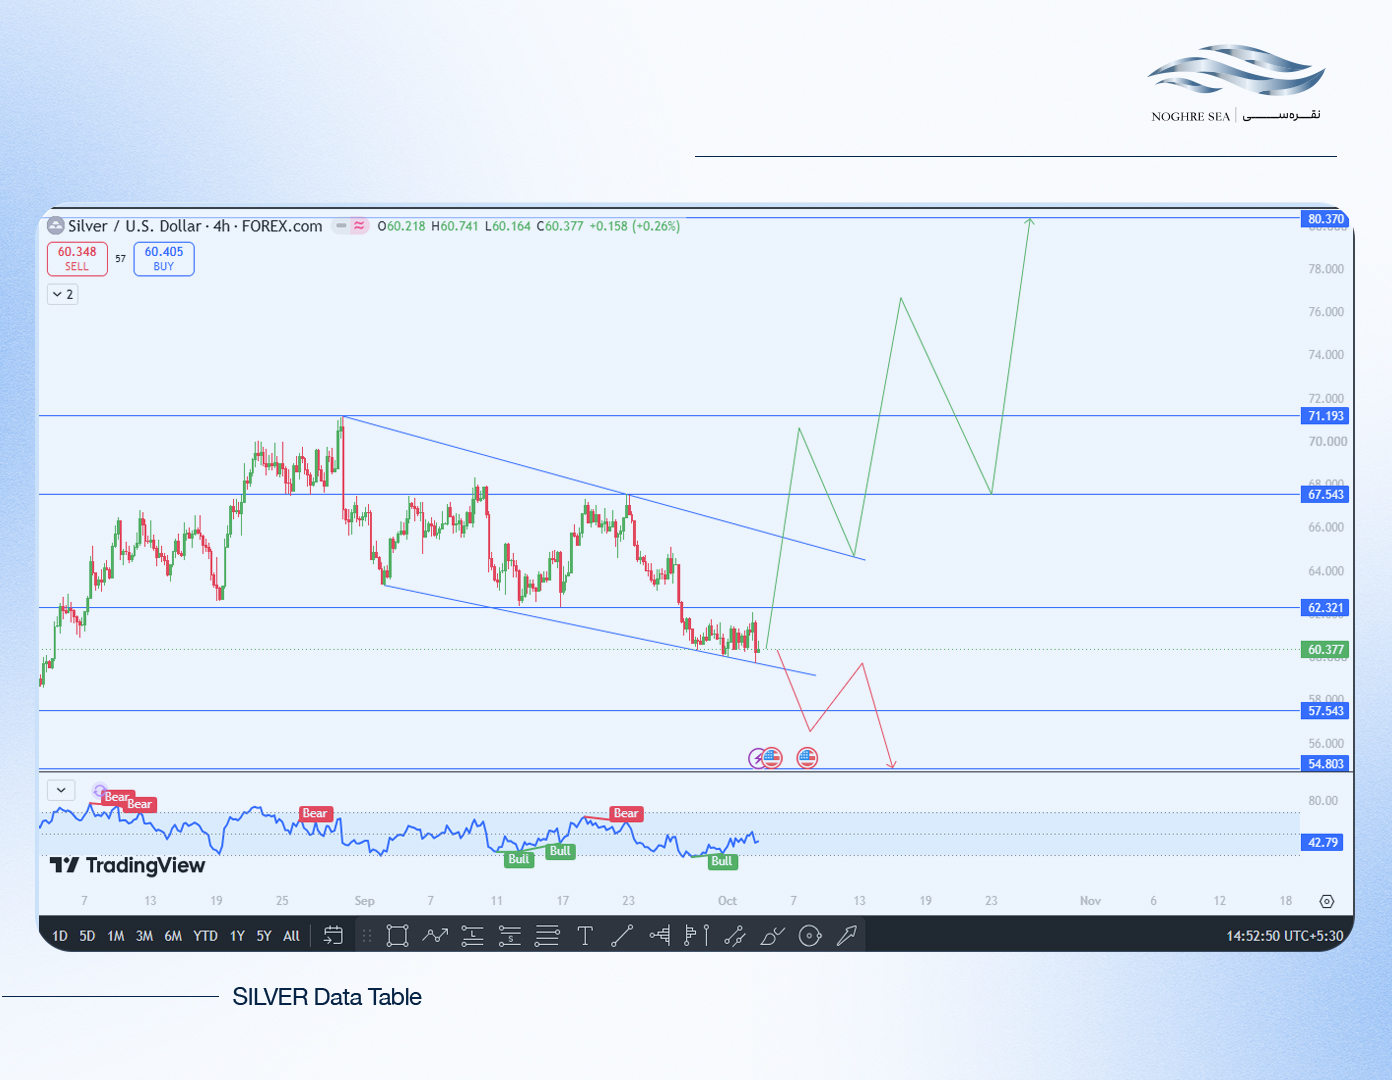Viewport: 1392px width, 1080px height.
Task: Select the arrow marker tool
Action: (847, 936)
